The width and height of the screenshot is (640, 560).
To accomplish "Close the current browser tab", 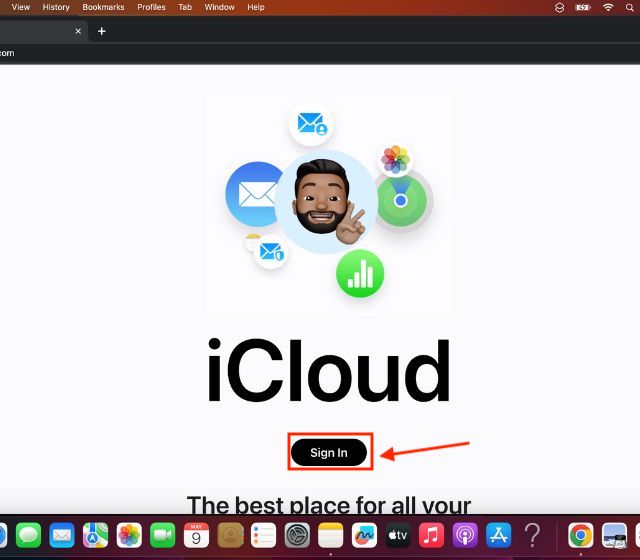I will pyautogui.click(x=78, y=31).
